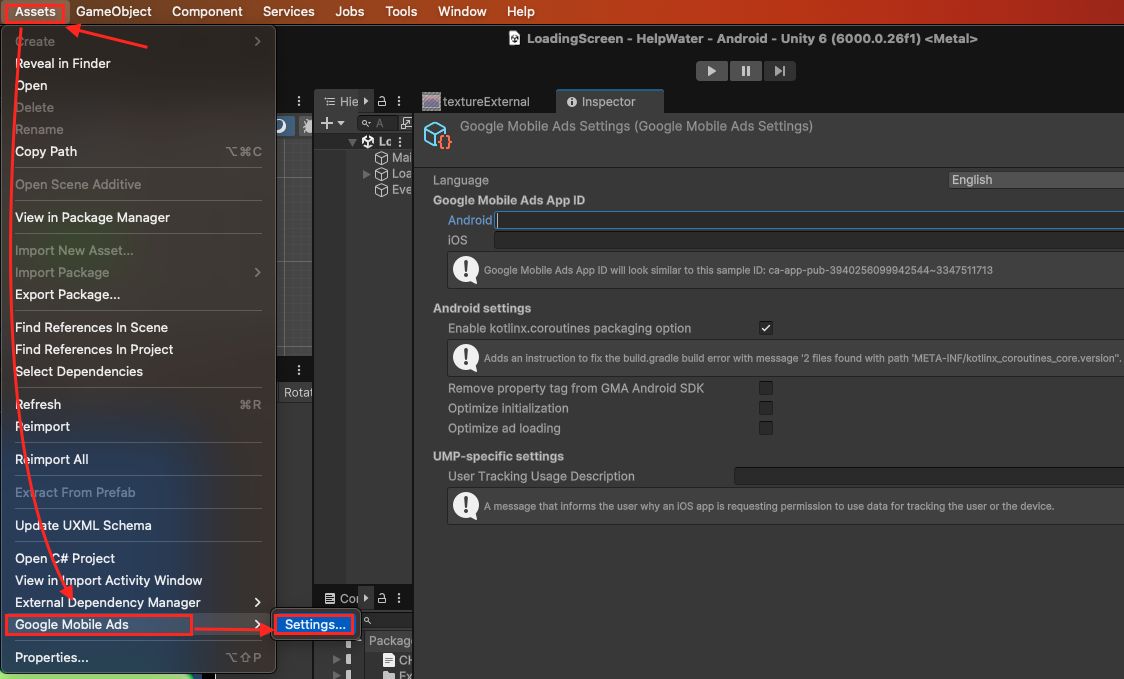Open the Jobs menu
1124x679 pixels.
pos(350,11)
